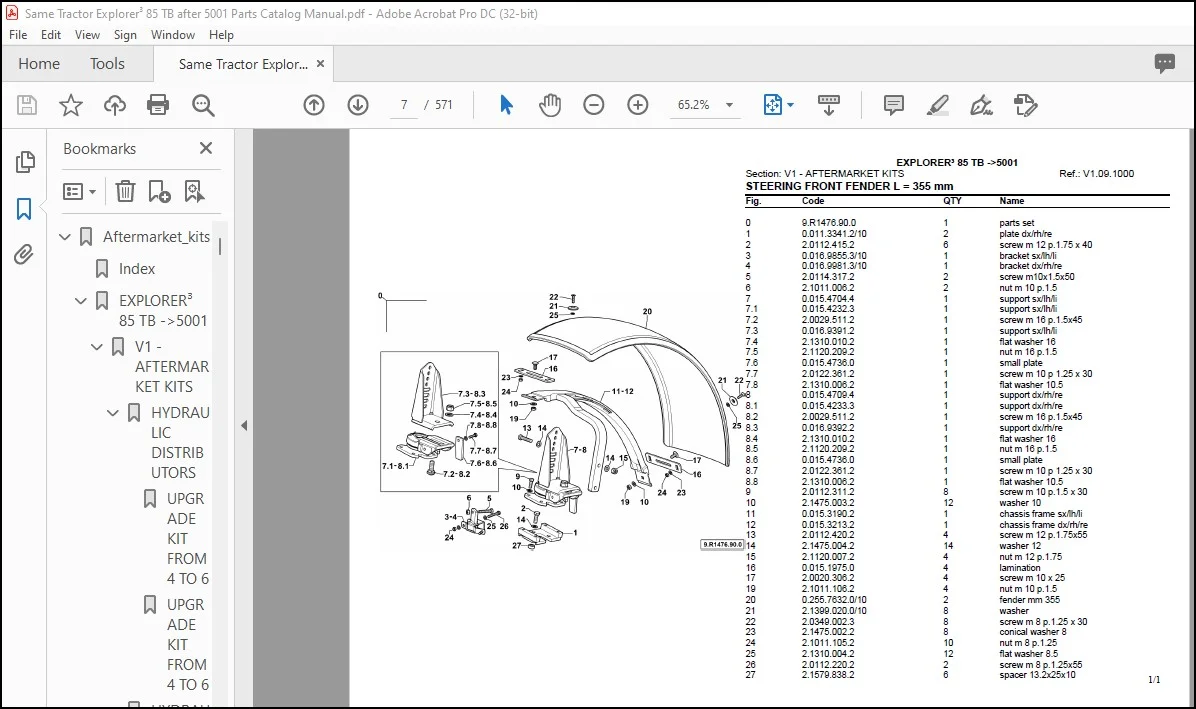Click the 'chassis frame sx/lh/li' part name
Screen dimensions: 1196x709
(1040, 514)
